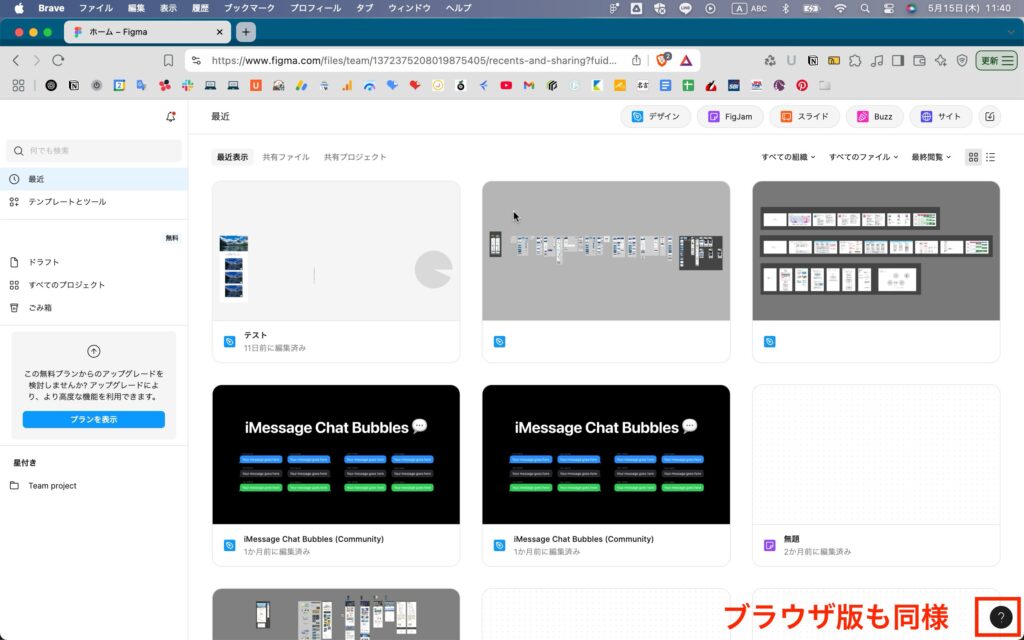Select the 最近表示 tab
The height and width of the screenshot is (640, 1024).
click(232, 157)
